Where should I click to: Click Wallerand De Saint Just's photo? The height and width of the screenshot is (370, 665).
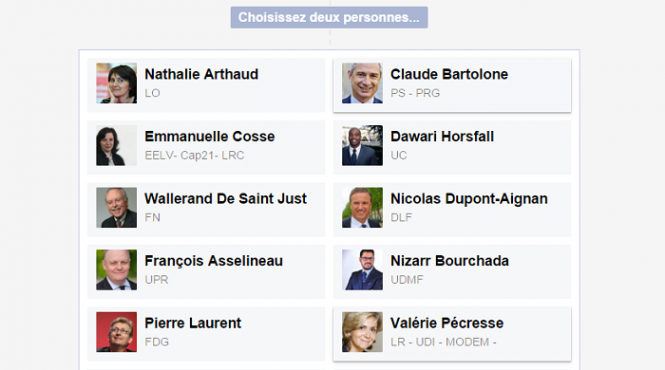pos(117,207)
